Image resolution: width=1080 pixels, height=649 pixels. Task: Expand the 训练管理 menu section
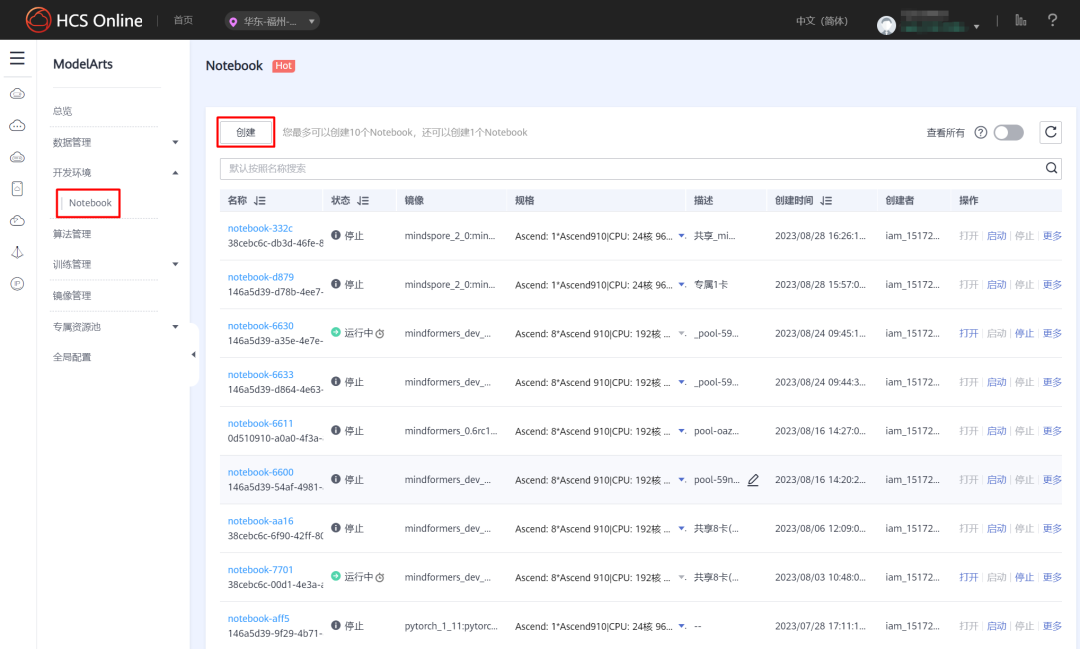pyautogui.click(x=175, y=265)
